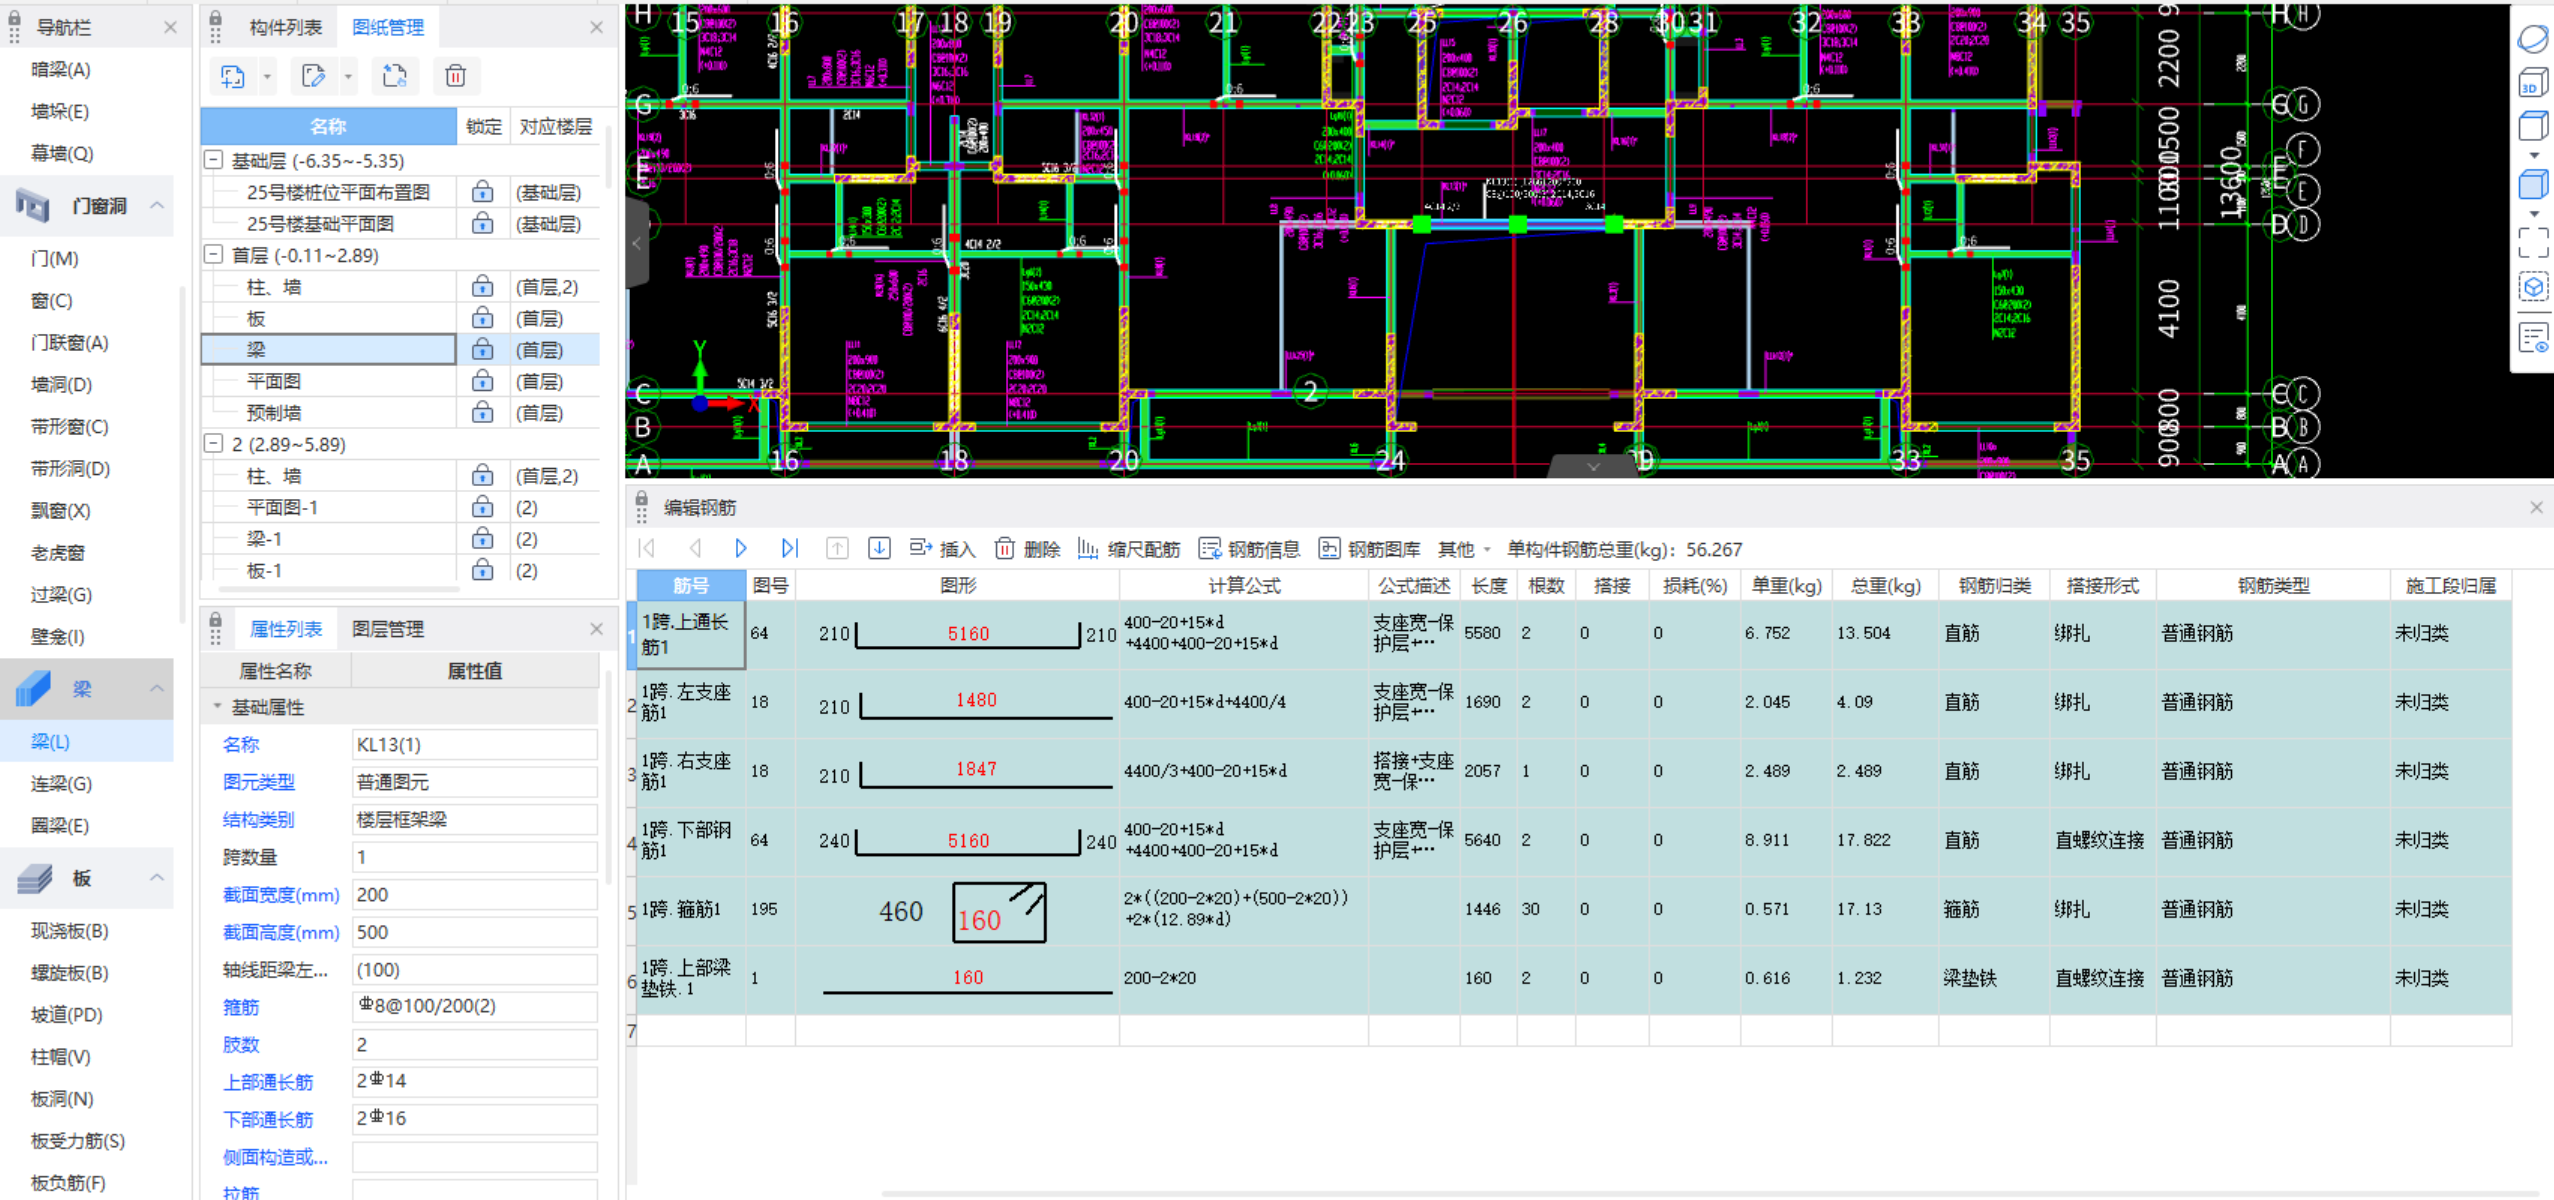The image size is (2554, 1200).
Task: Toggle lock for 首层 平面图 drawing
Action: pyautogui.click(x=482, y=381)
